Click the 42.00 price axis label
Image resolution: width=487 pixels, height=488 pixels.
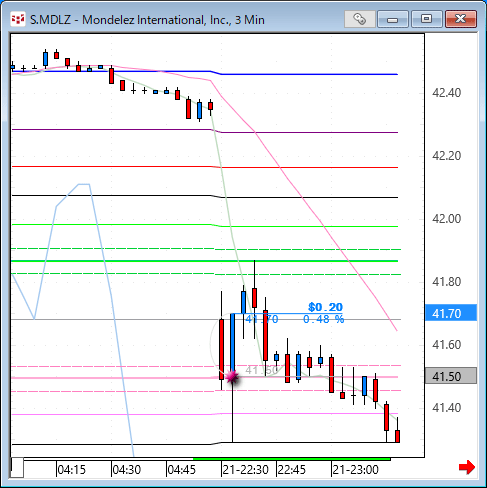446,219
